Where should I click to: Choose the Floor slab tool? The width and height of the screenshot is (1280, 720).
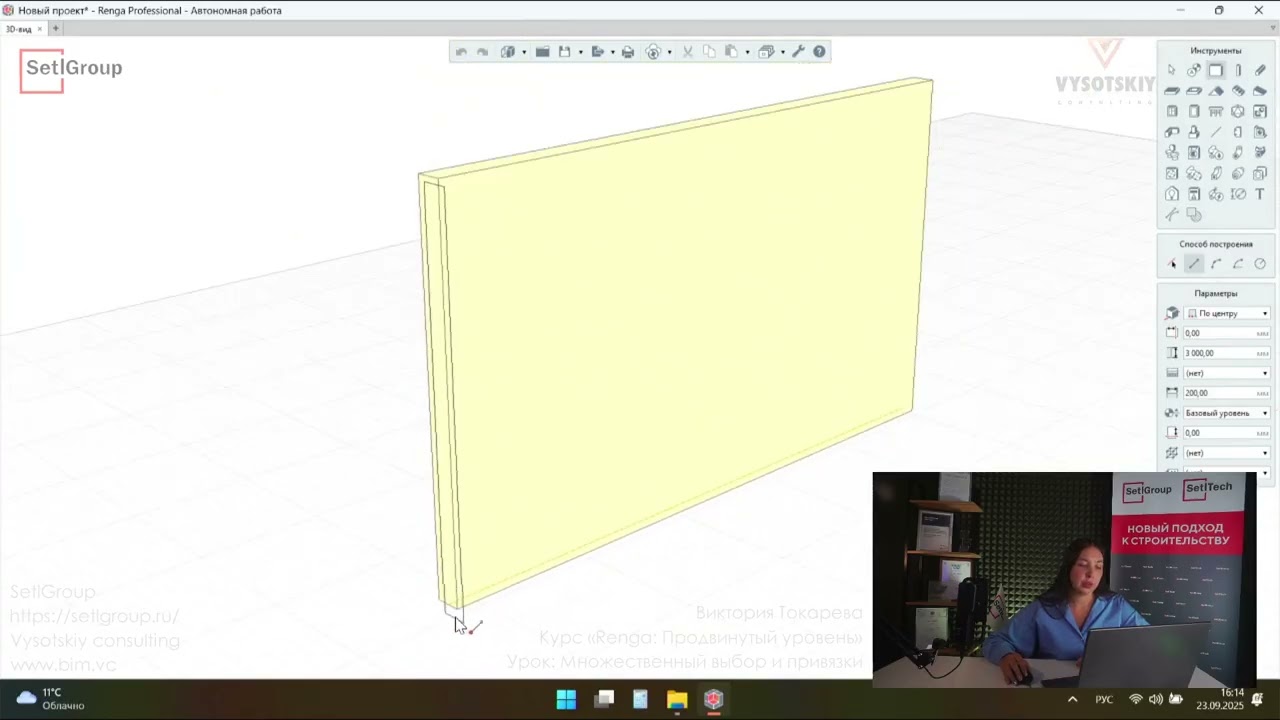click(x=1172, y=91)
